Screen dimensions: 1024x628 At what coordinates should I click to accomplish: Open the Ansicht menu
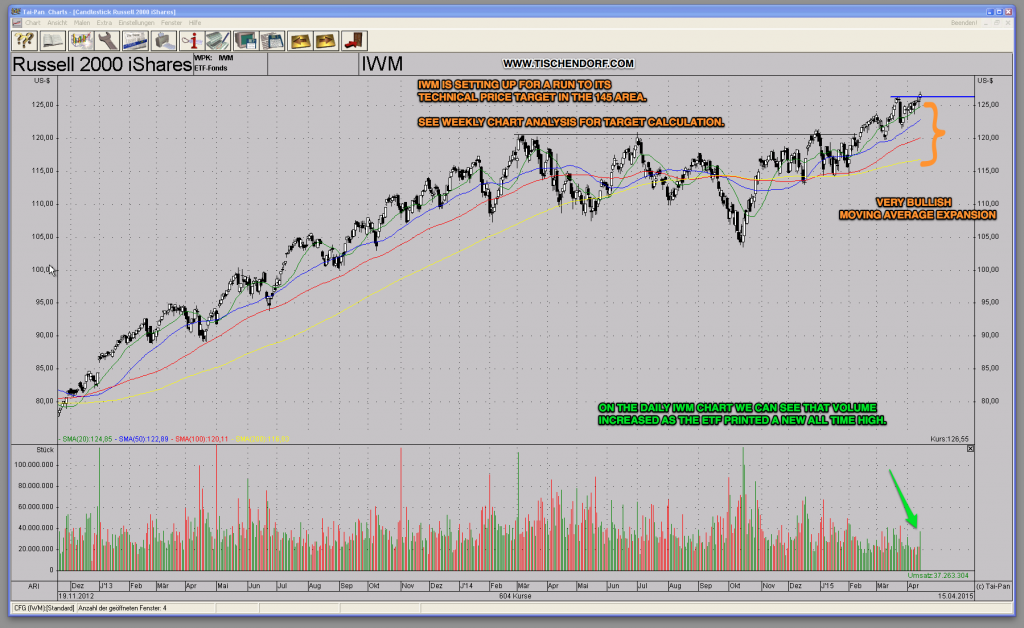point(56,23)
